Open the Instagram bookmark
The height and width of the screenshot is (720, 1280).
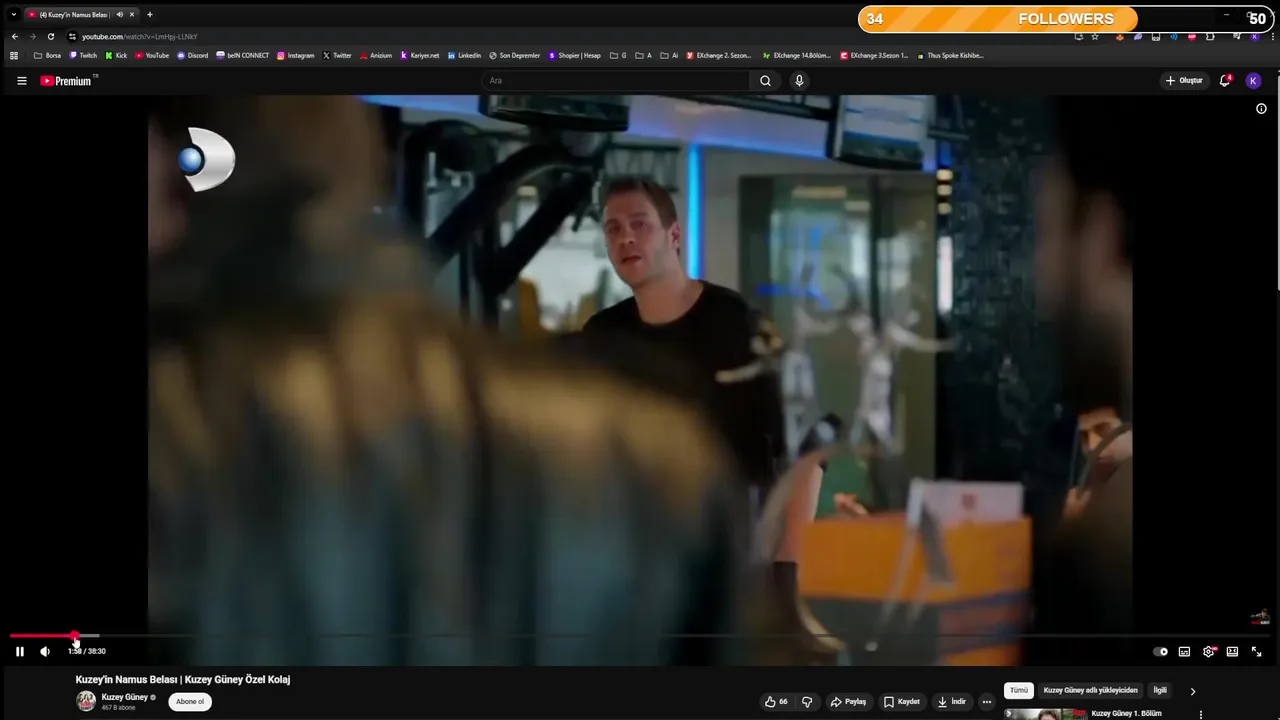(x=295, y=55)
